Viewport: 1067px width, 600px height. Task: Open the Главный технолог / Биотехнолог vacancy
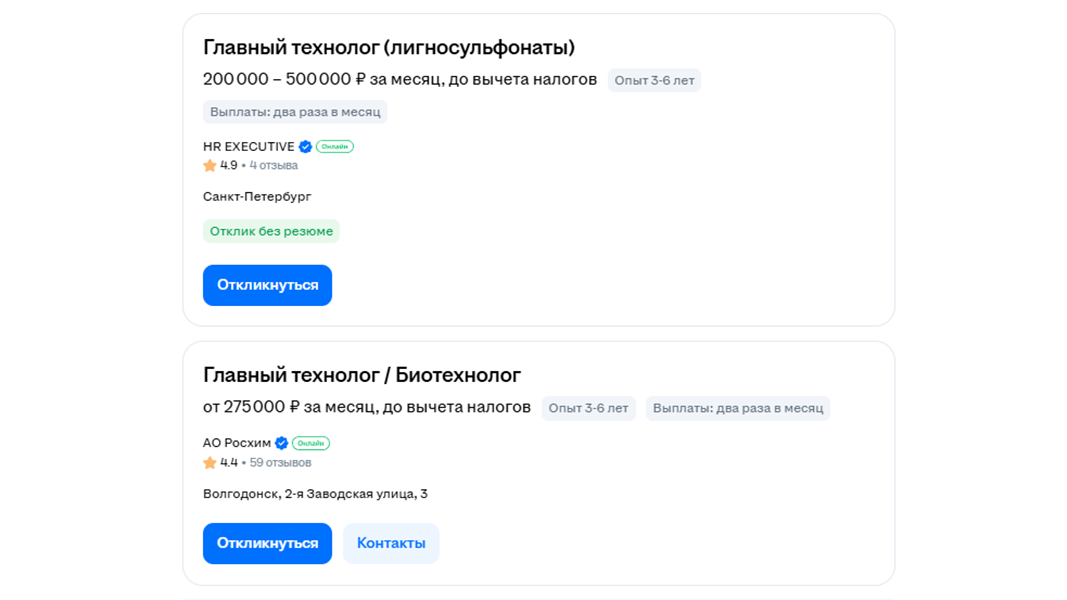pyautogui.click(x=361, y=375)
